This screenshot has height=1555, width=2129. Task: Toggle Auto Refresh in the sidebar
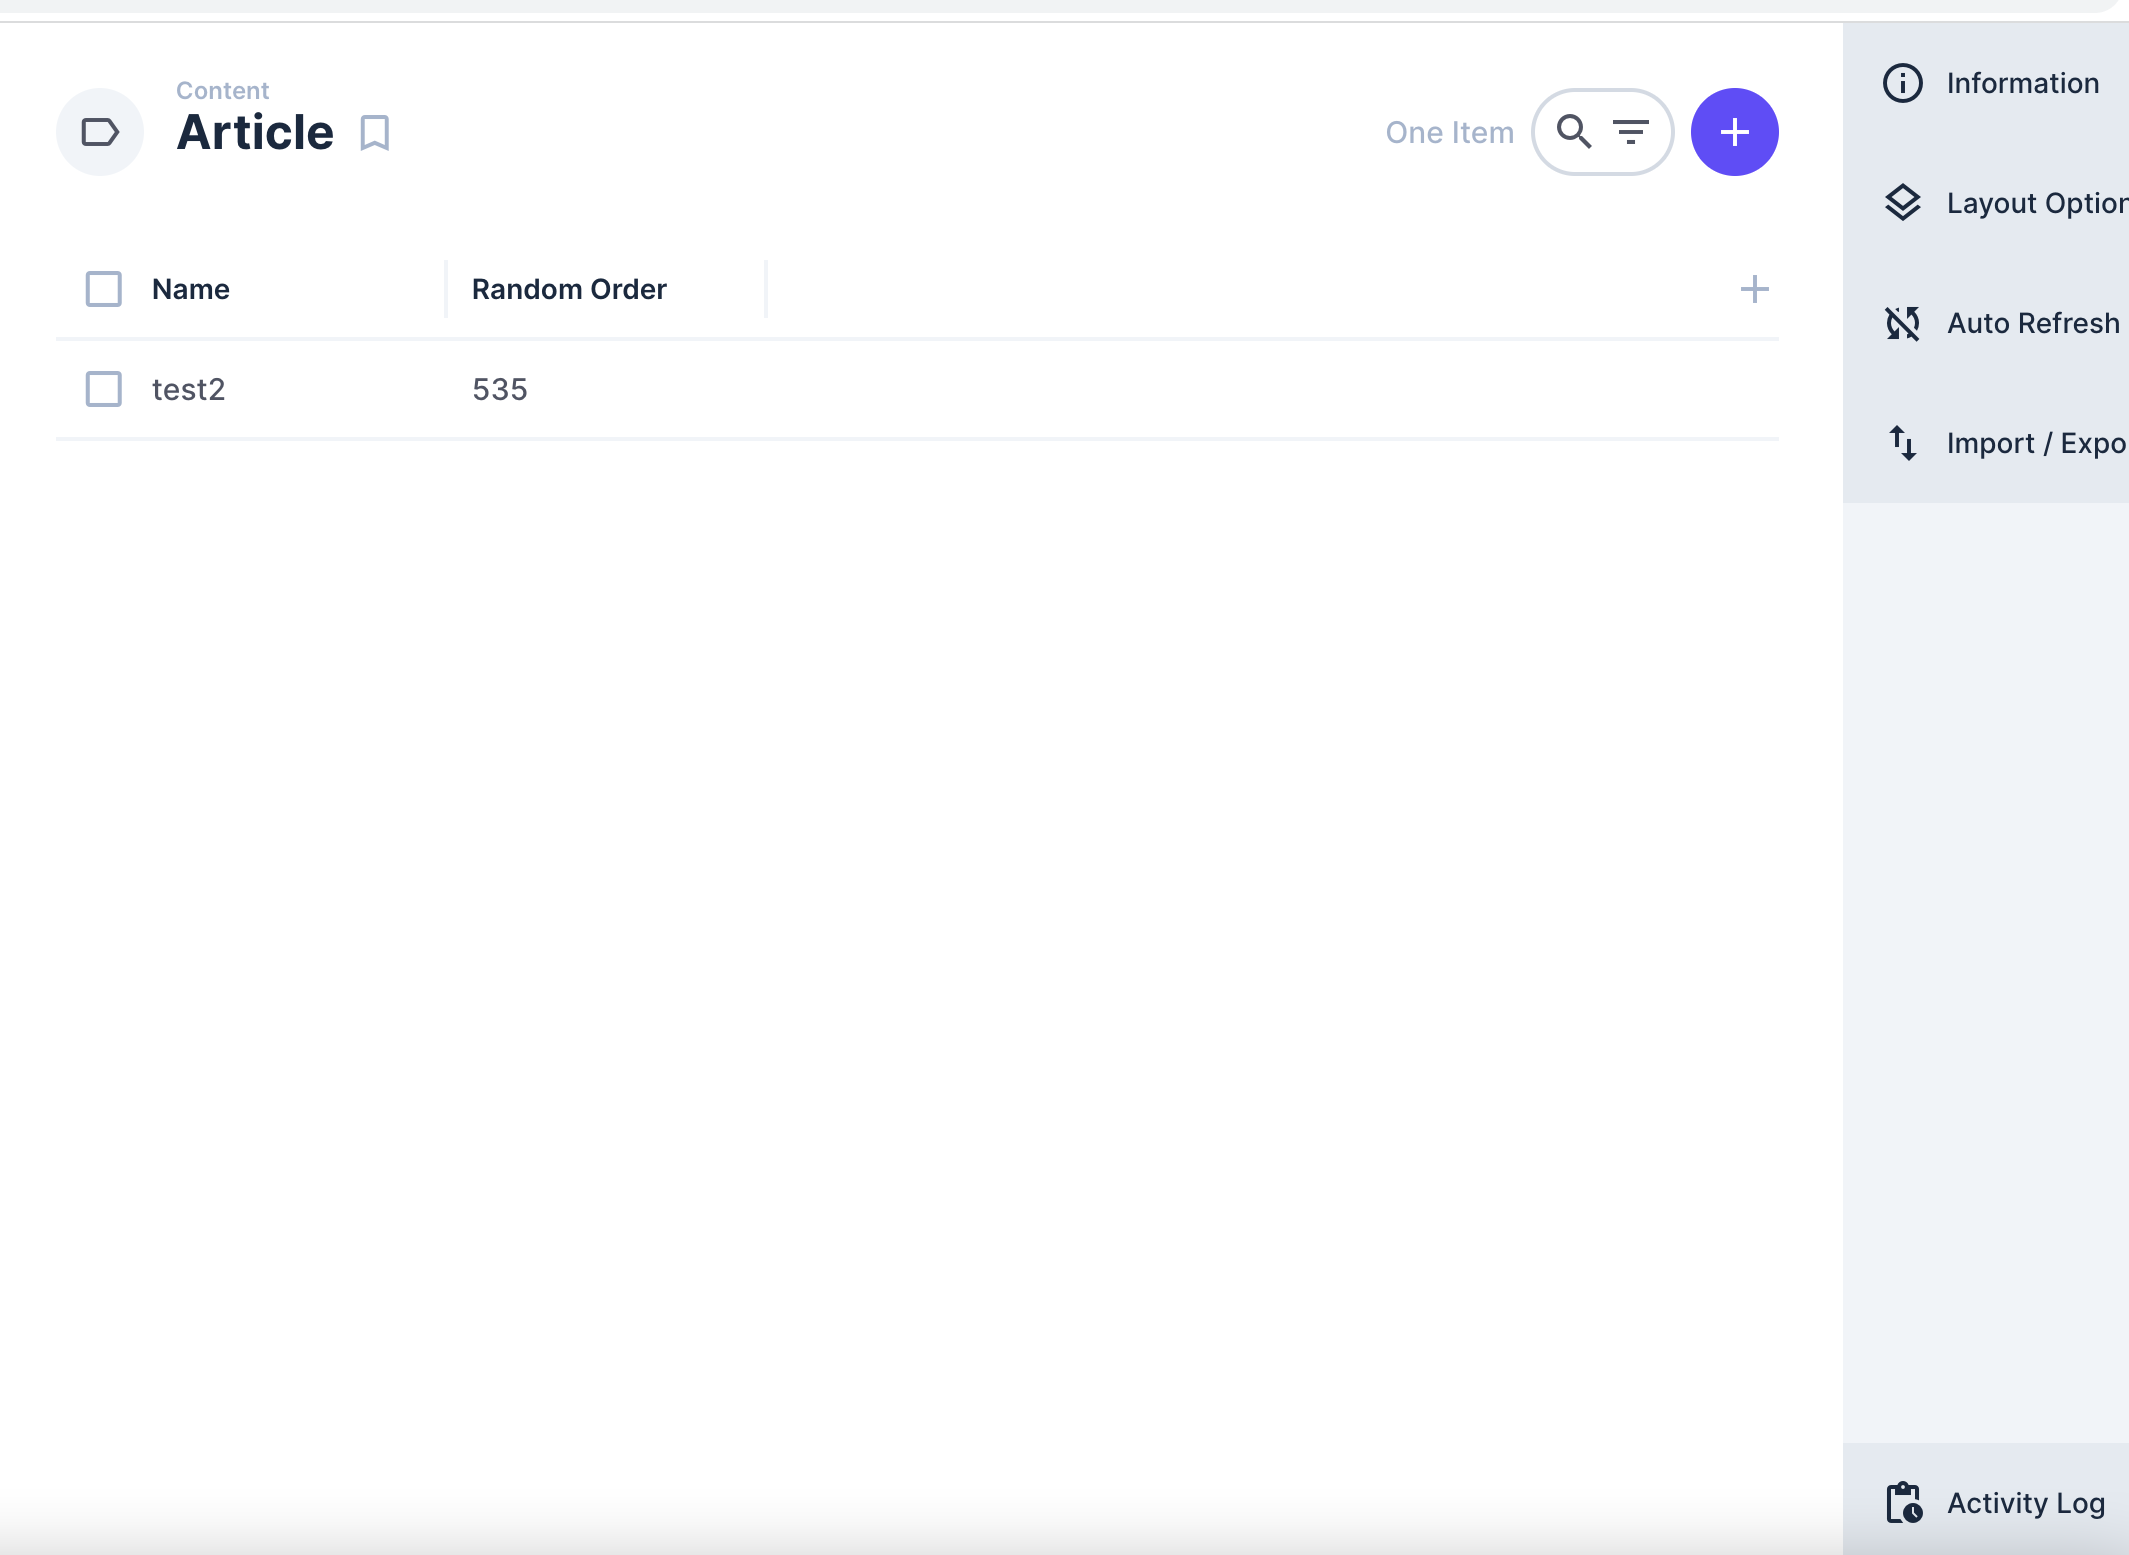point(2032,323)
